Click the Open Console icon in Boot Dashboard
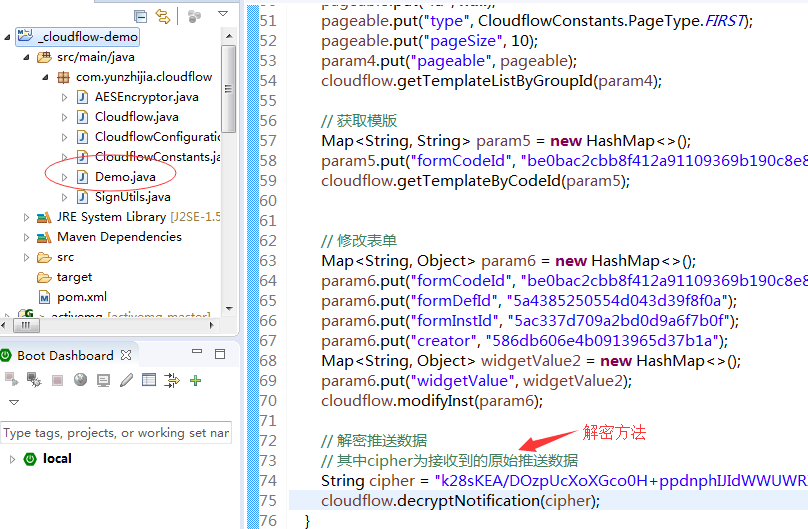The image size is (808, 529). pyautogui.click(x=103, y=380)
